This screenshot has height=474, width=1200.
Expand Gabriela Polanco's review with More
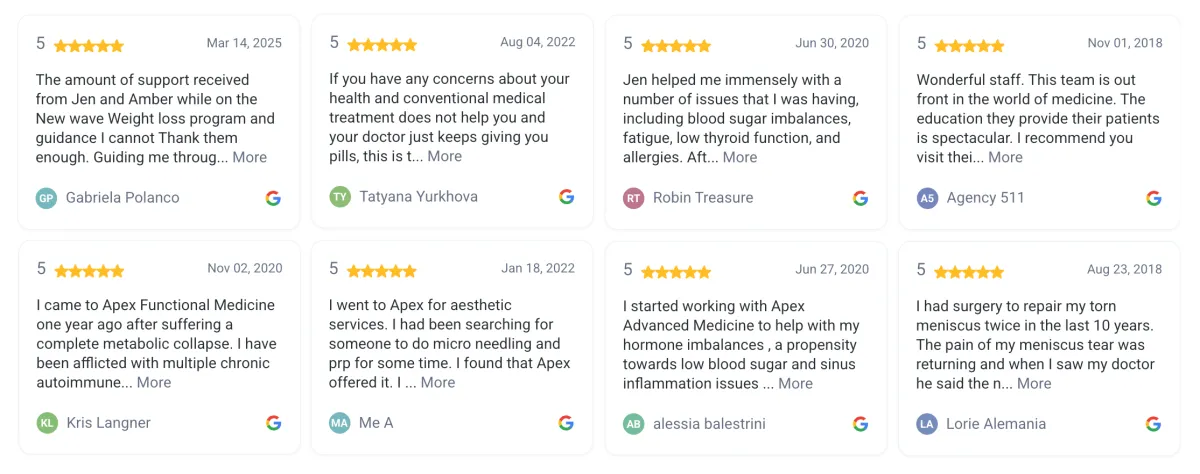[250, 157]
